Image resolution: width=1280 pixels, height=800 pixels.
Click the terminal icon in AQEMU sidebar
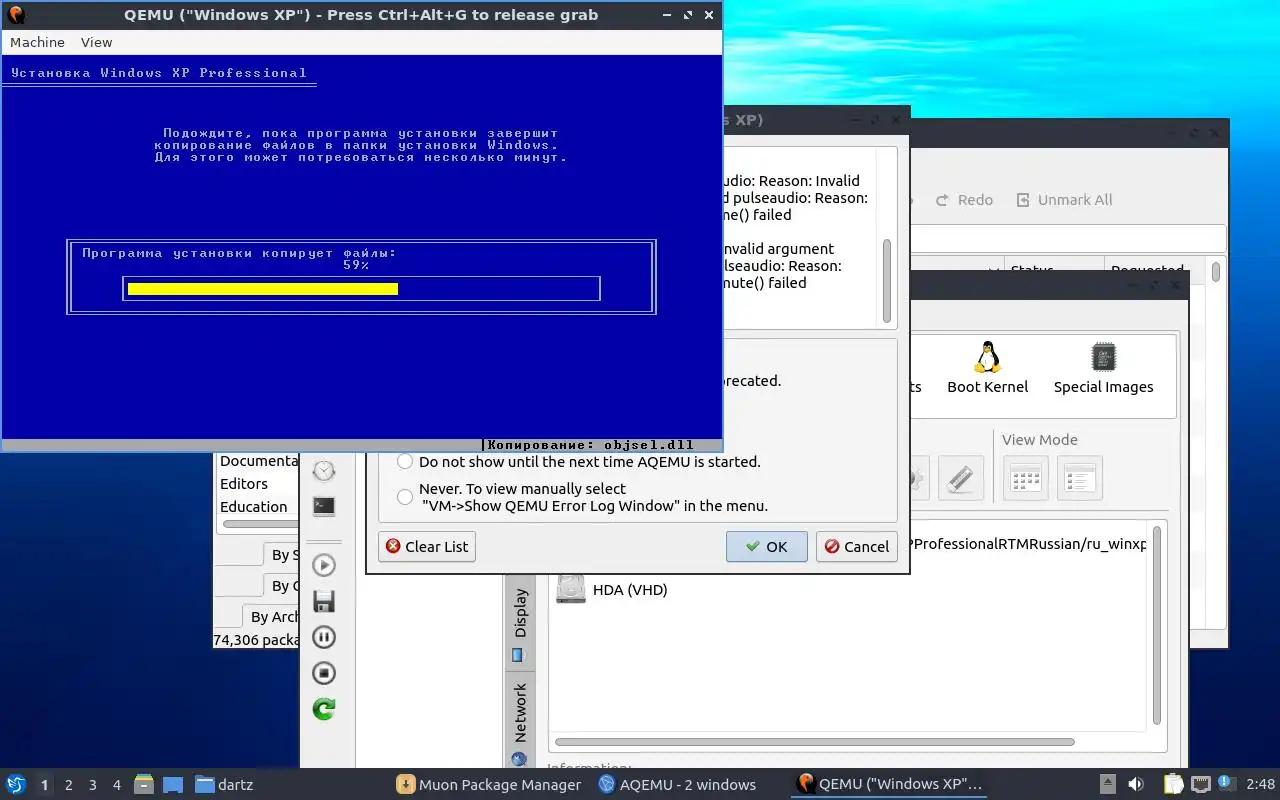324,506
